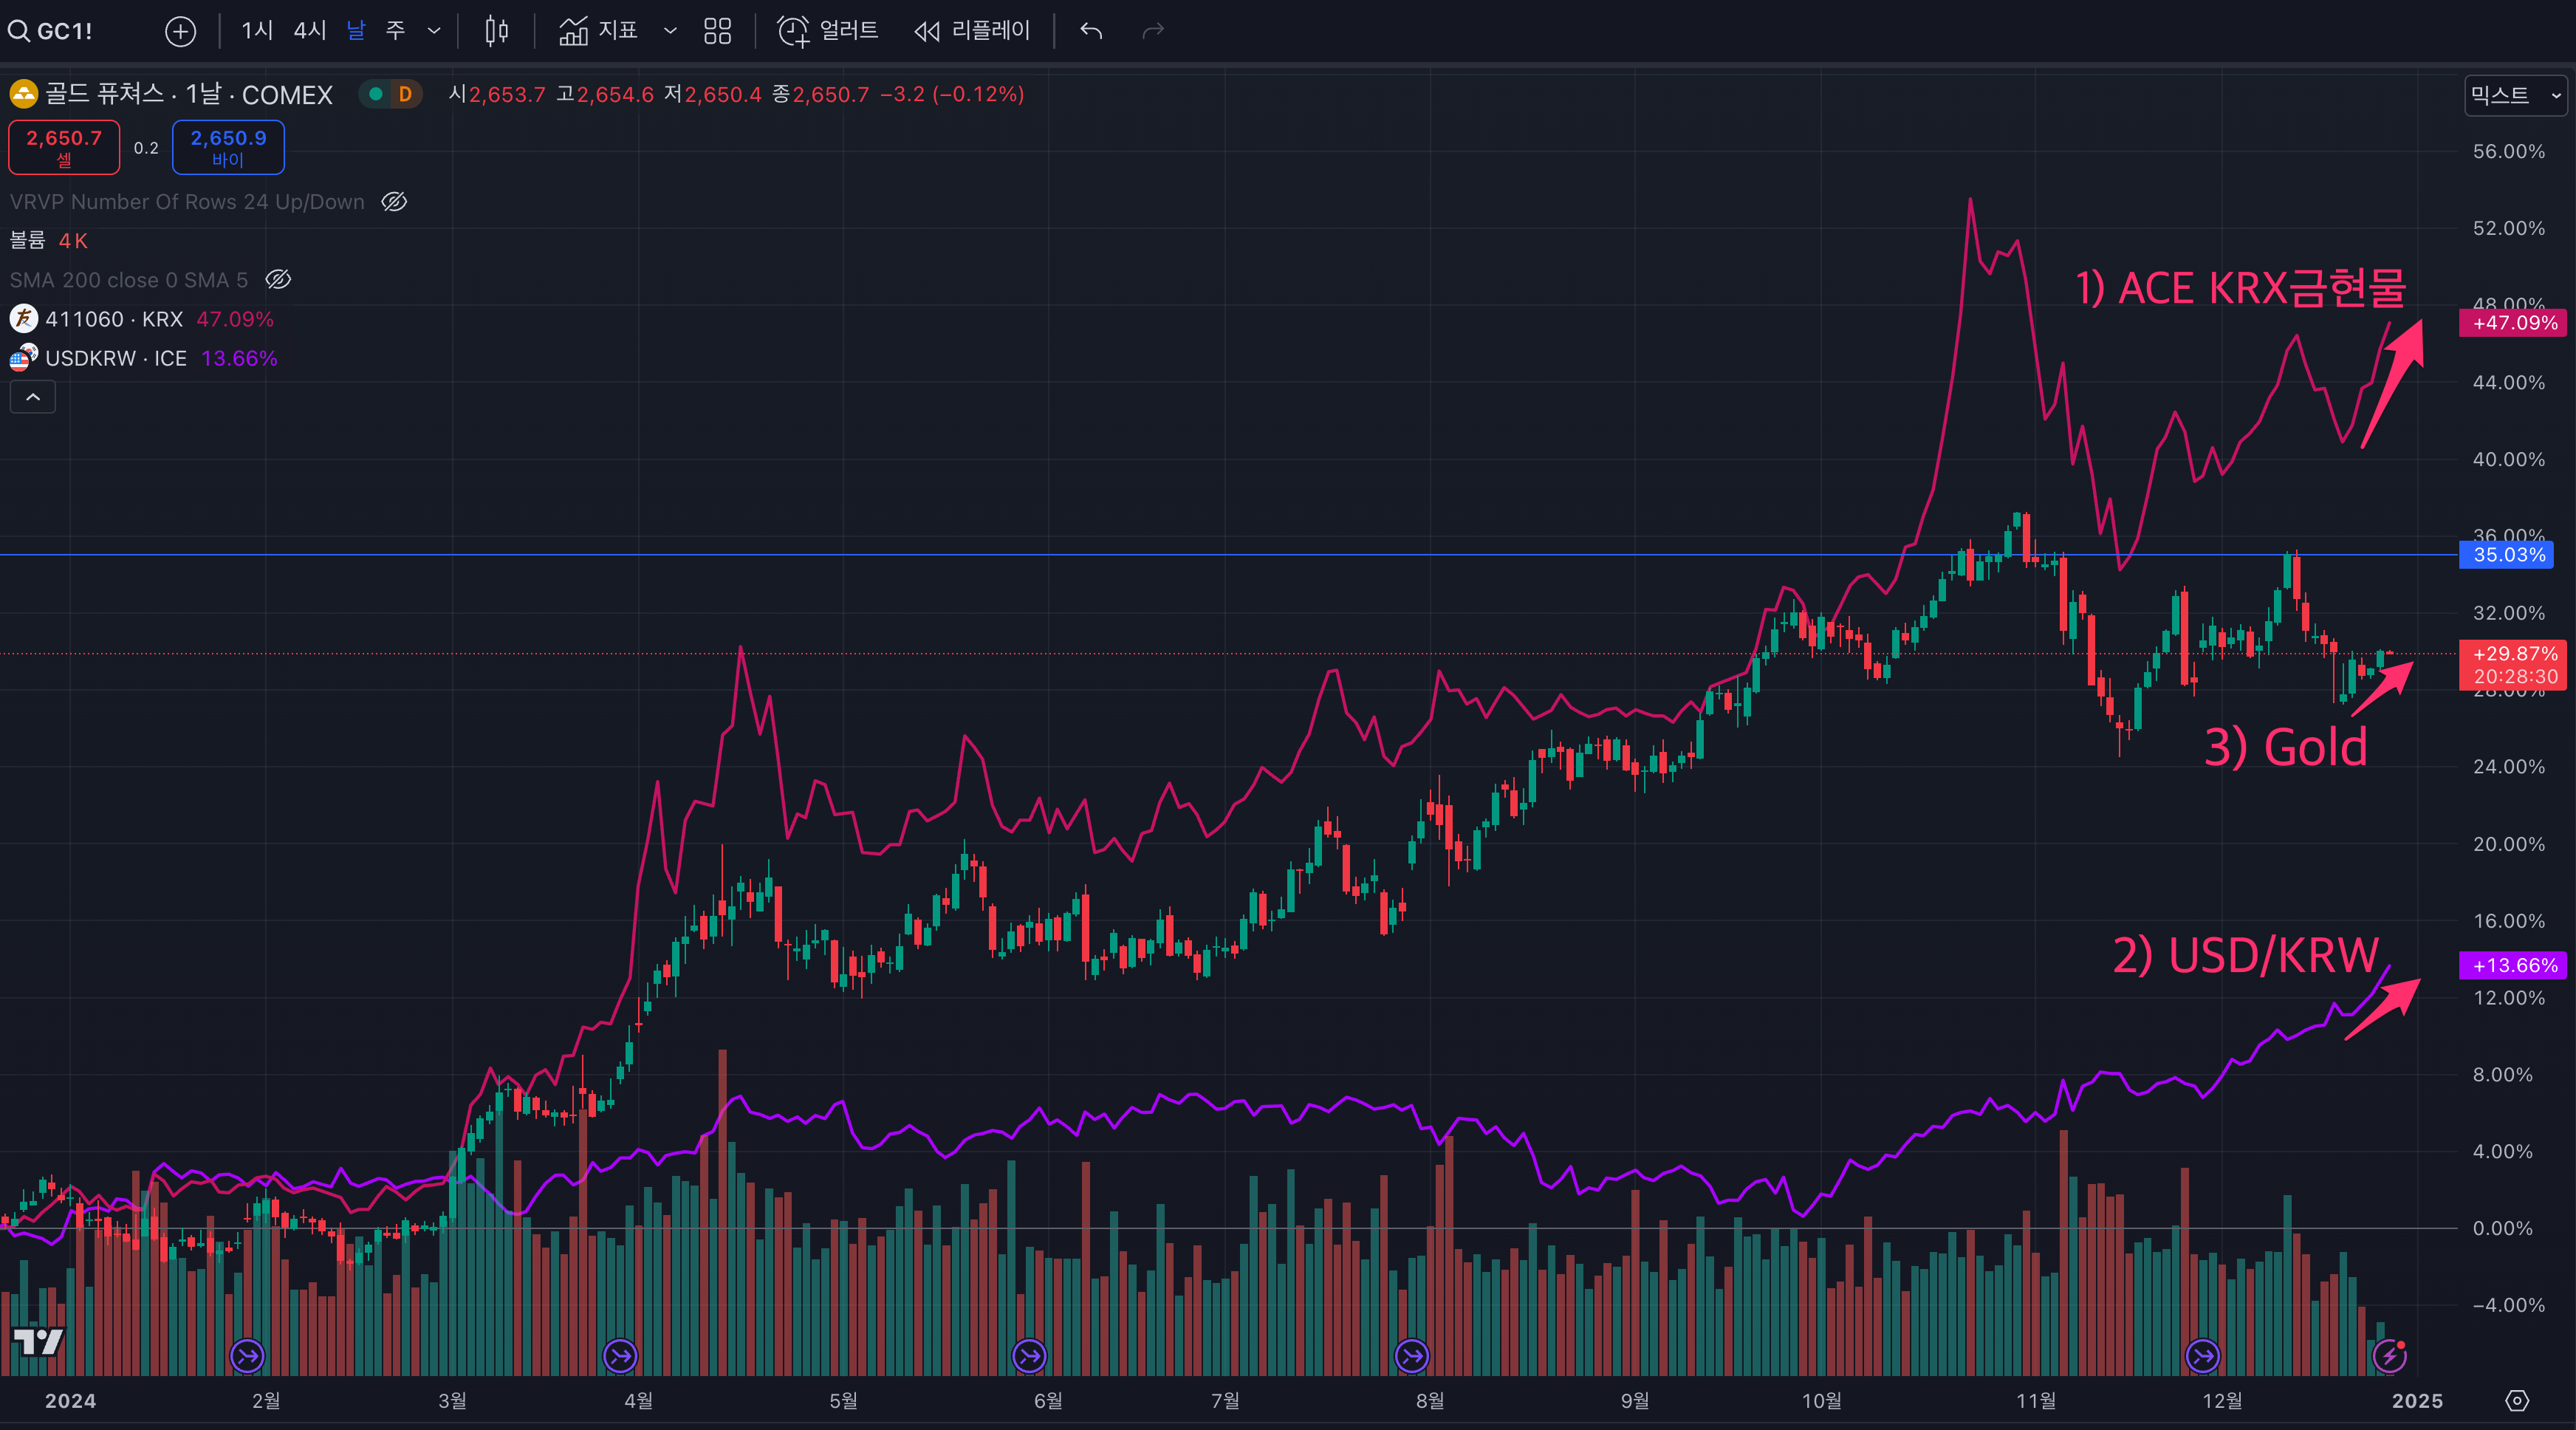The height and width of the screenshot is (1430, 2576).
Task: Open the 믹스트 price scale dropdown
Action: tap(2514, 95)
